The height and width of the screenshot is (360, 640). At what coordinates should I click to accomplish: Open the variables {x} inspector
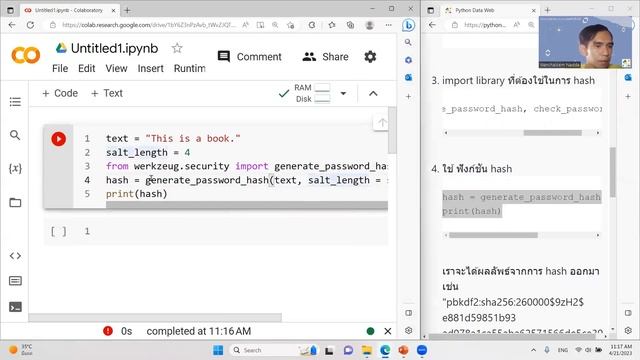pyautogui.click(x=15, y=169)
